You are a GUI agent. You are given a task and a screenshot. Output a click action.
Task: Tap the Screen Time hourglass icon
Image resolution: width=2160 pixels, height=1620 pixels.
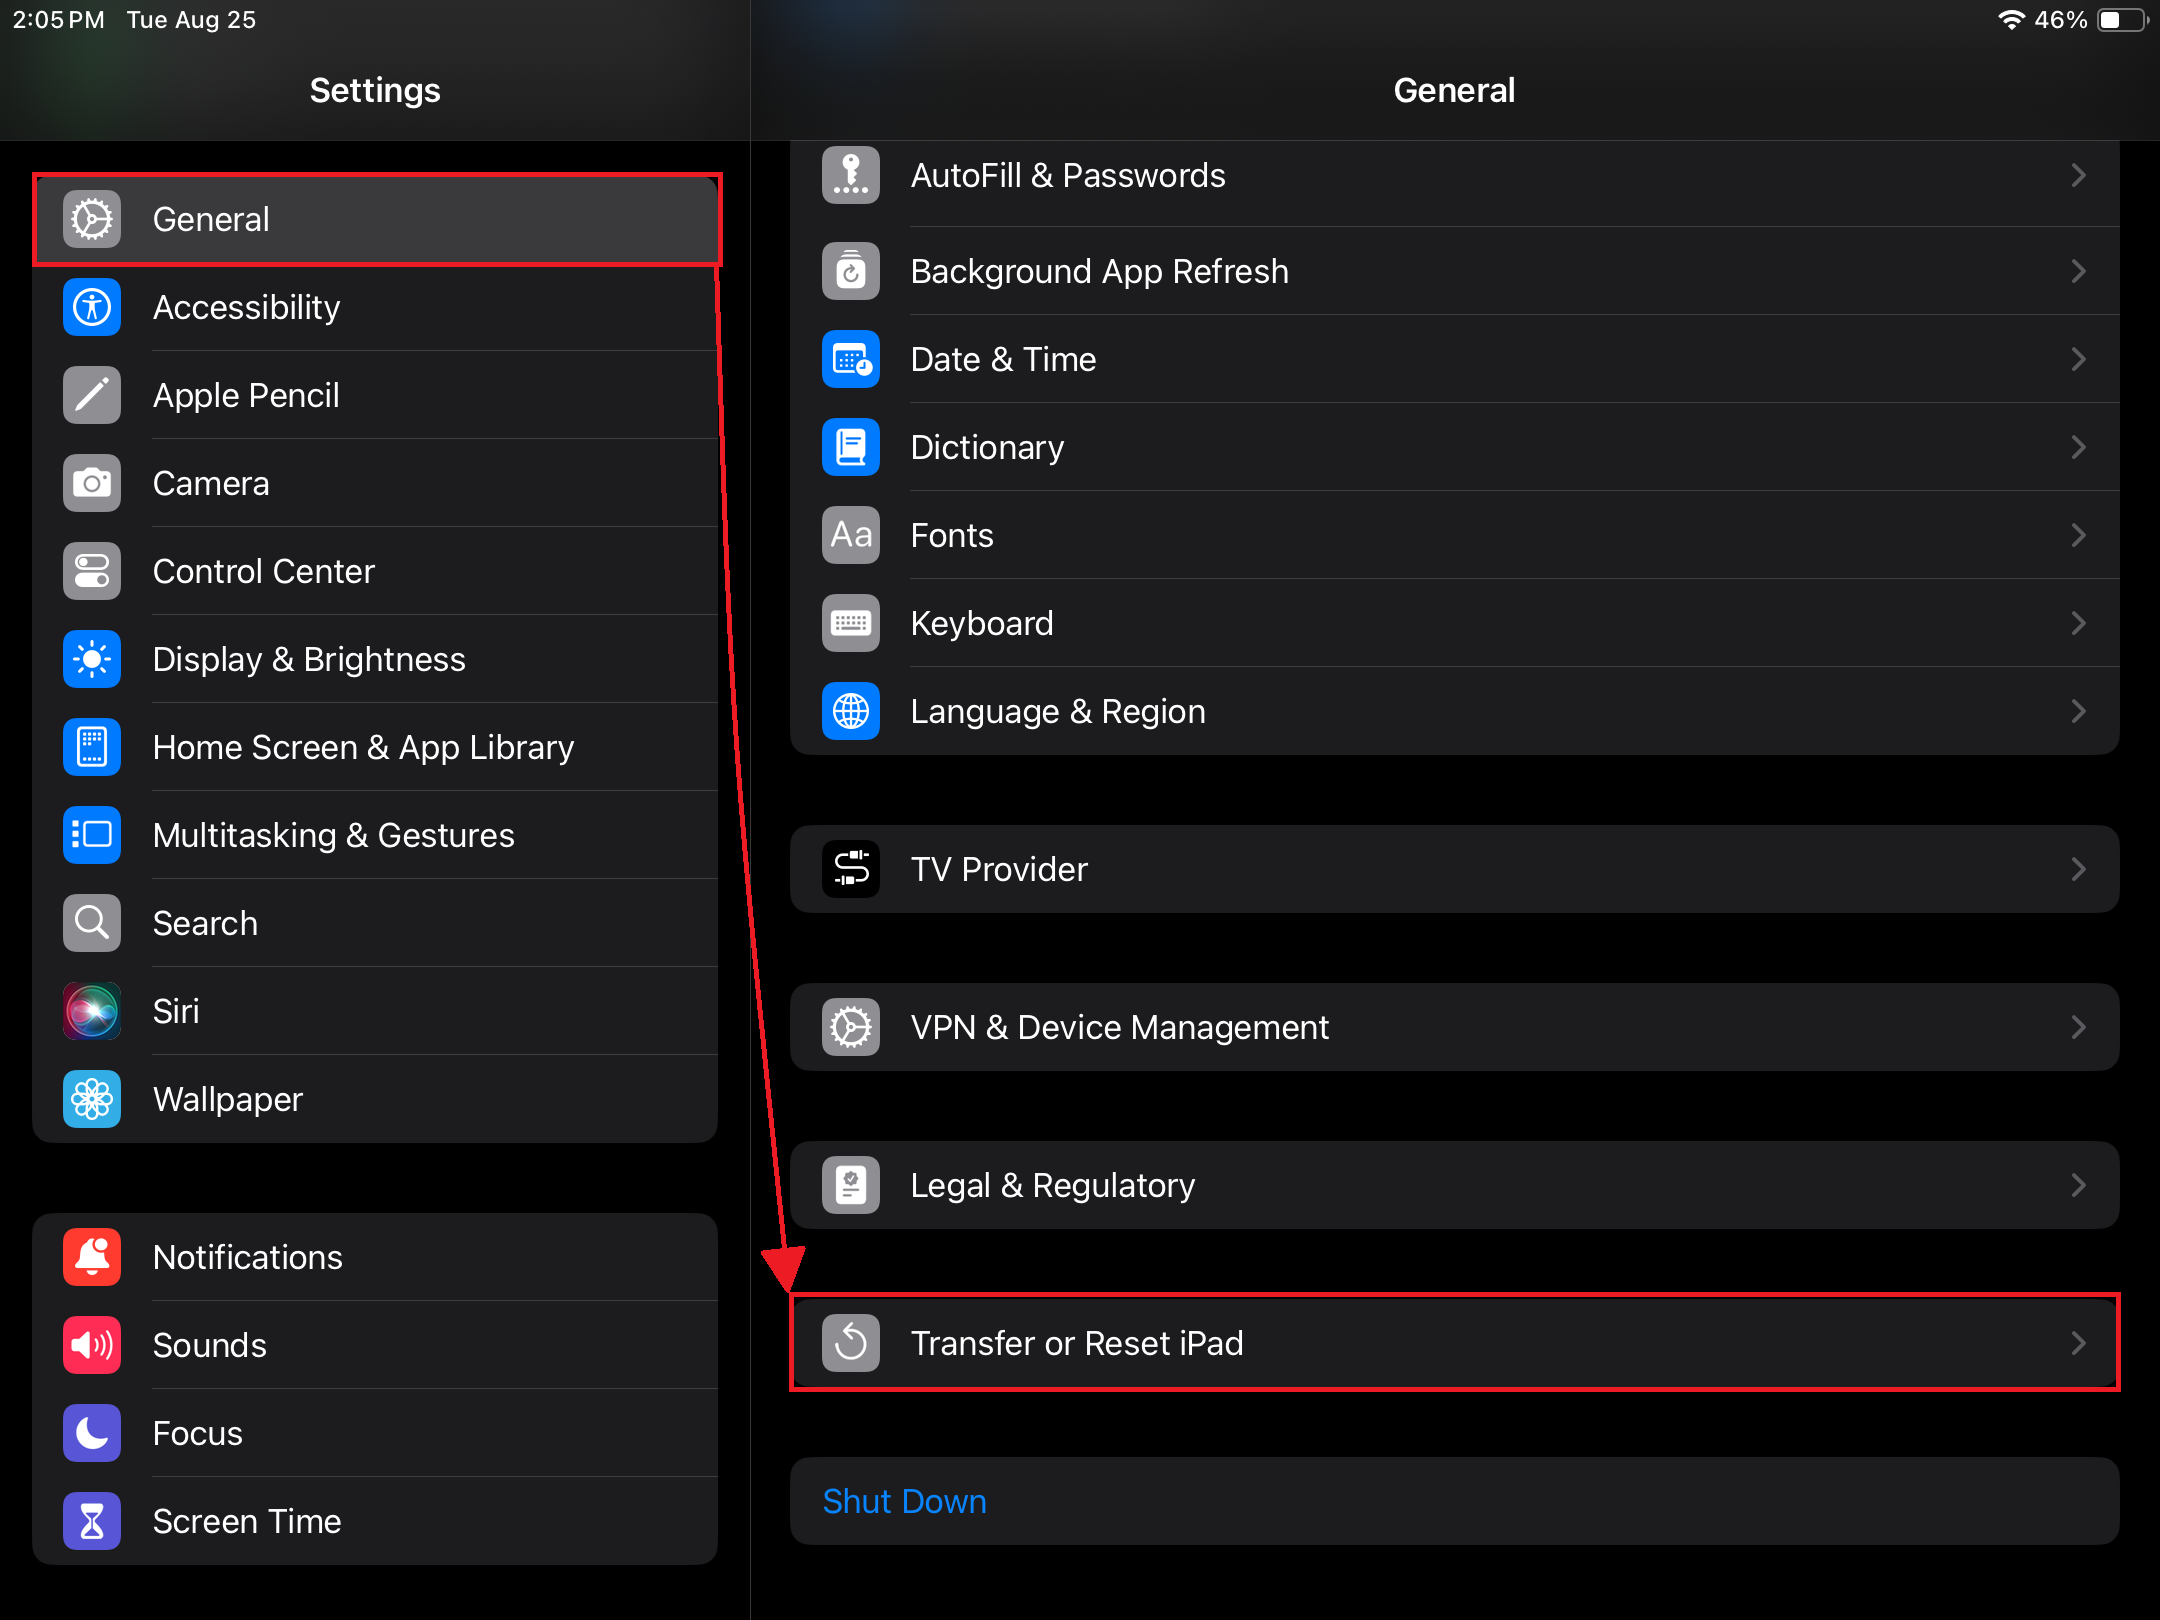click(92, 1521)
